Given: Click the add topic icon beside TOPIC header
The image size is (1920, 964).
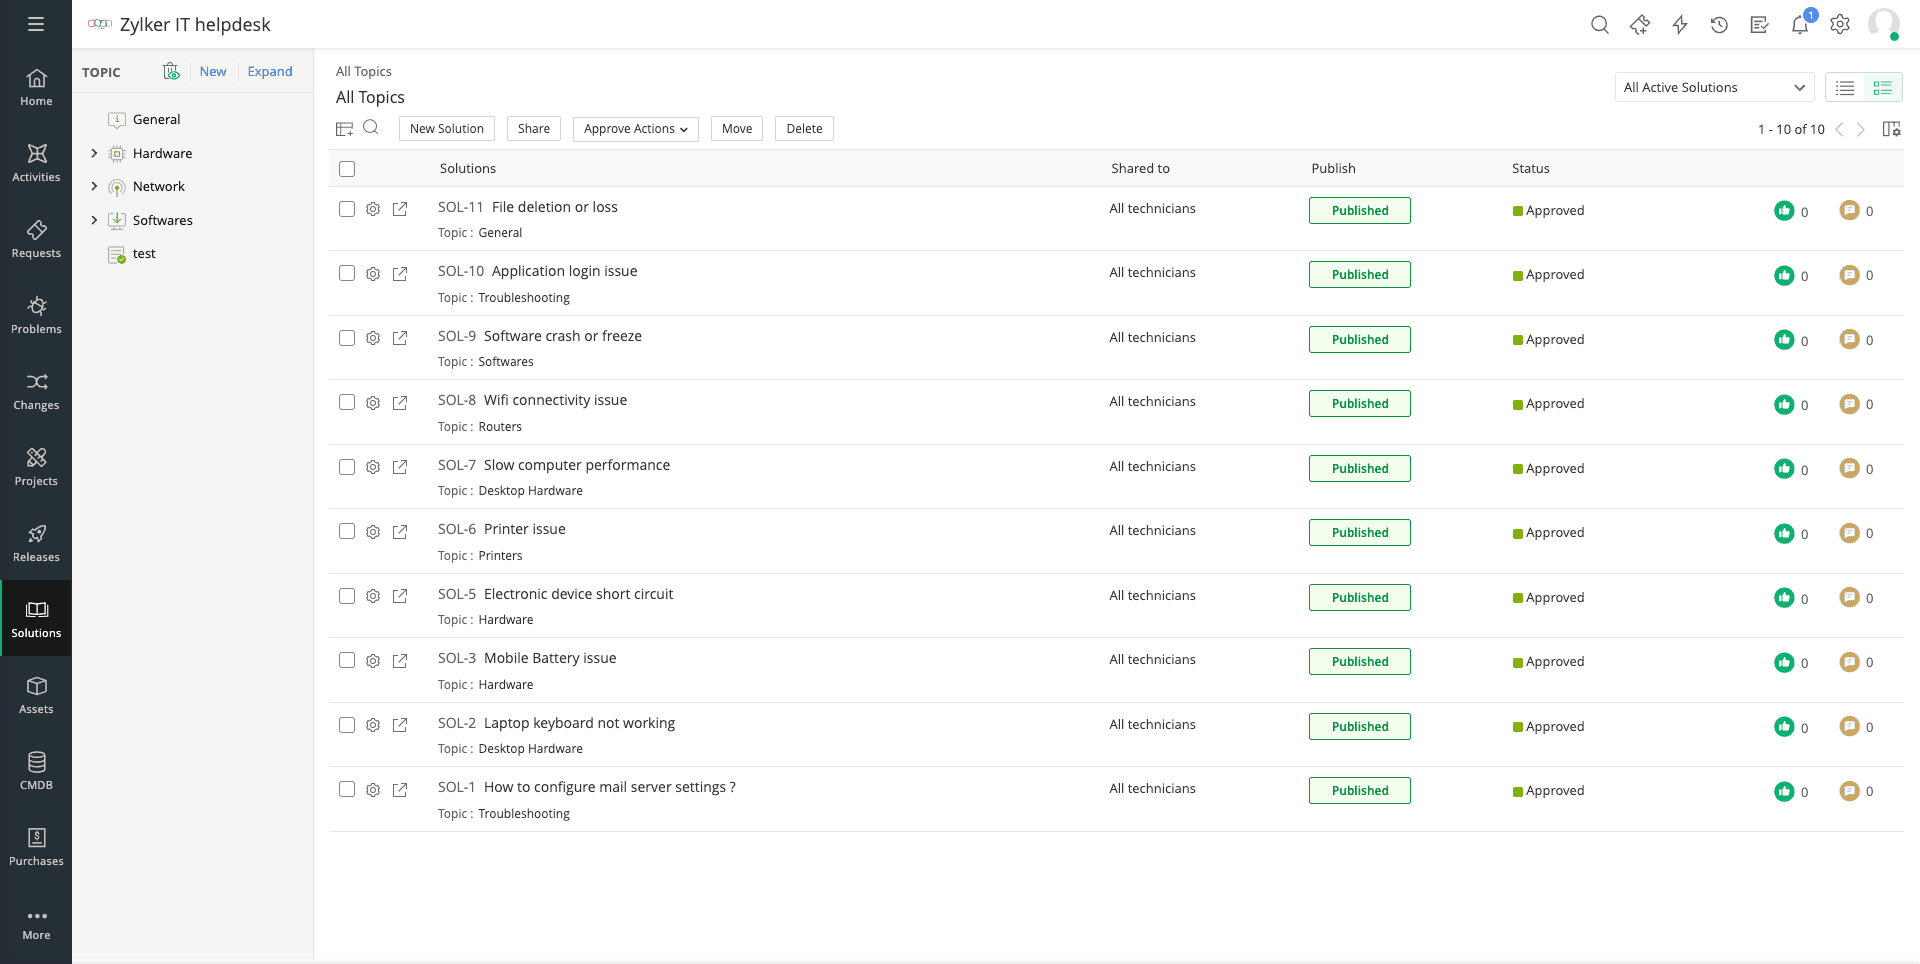Looking at the screenshot, I should 170,71.
